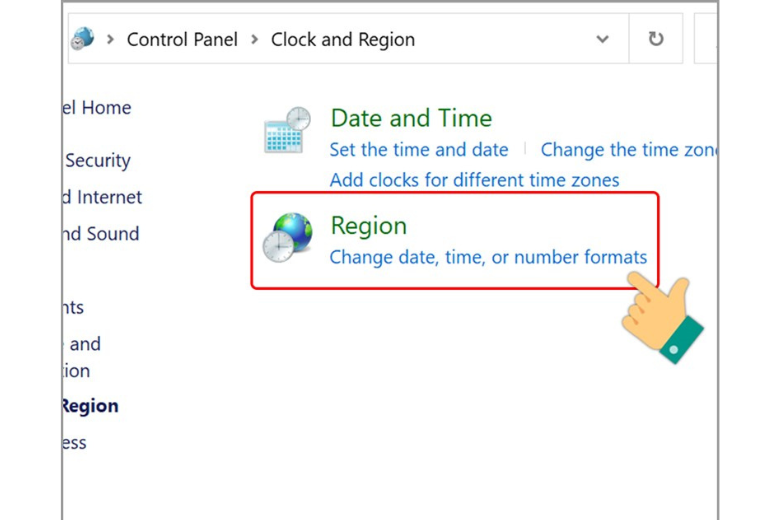Open Change date, time, or number formats

coord(488,257)
